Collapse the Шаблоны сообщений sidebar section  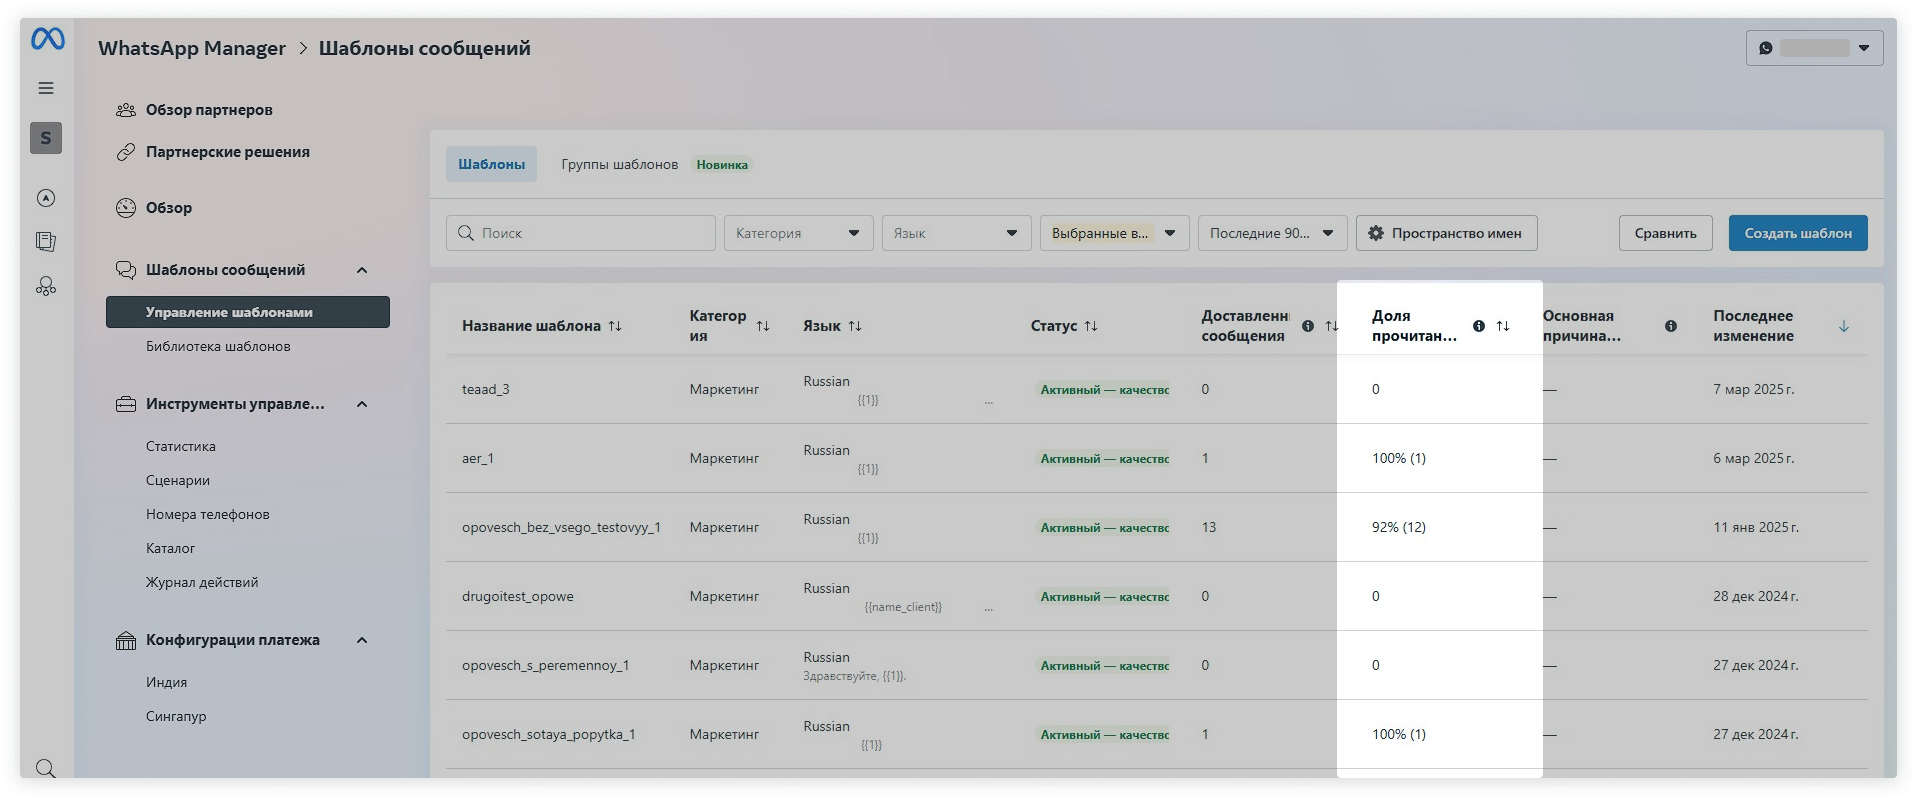coord(362,270)
